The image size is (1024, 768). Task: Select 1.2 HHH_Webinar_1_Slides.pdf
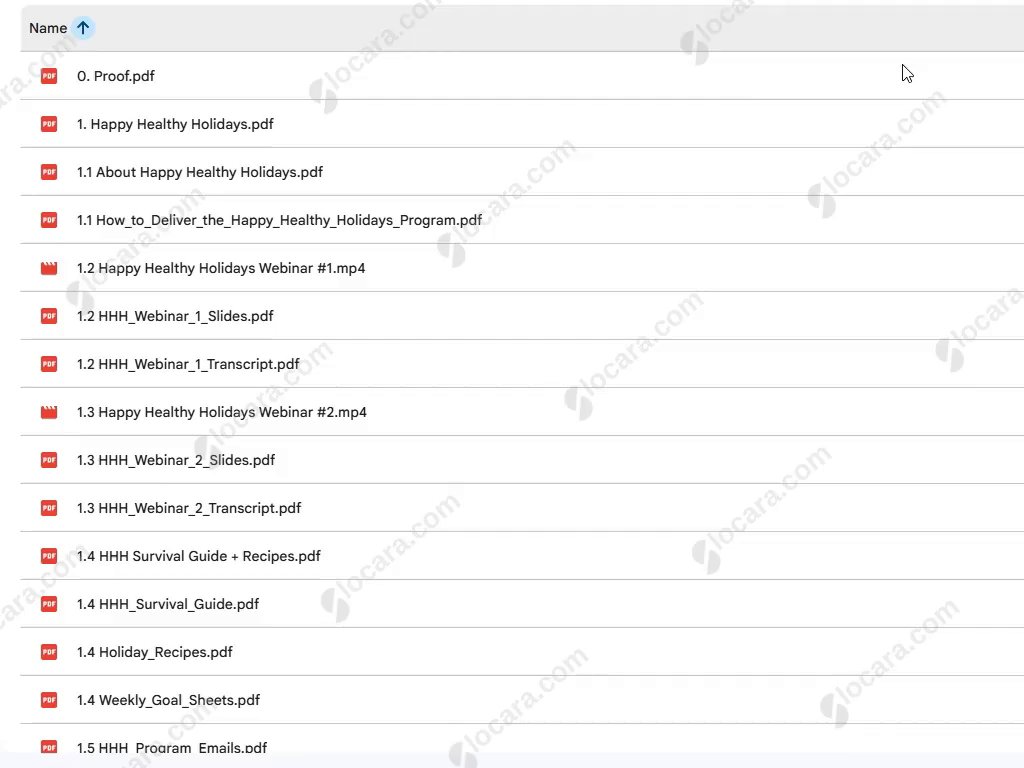175,316
